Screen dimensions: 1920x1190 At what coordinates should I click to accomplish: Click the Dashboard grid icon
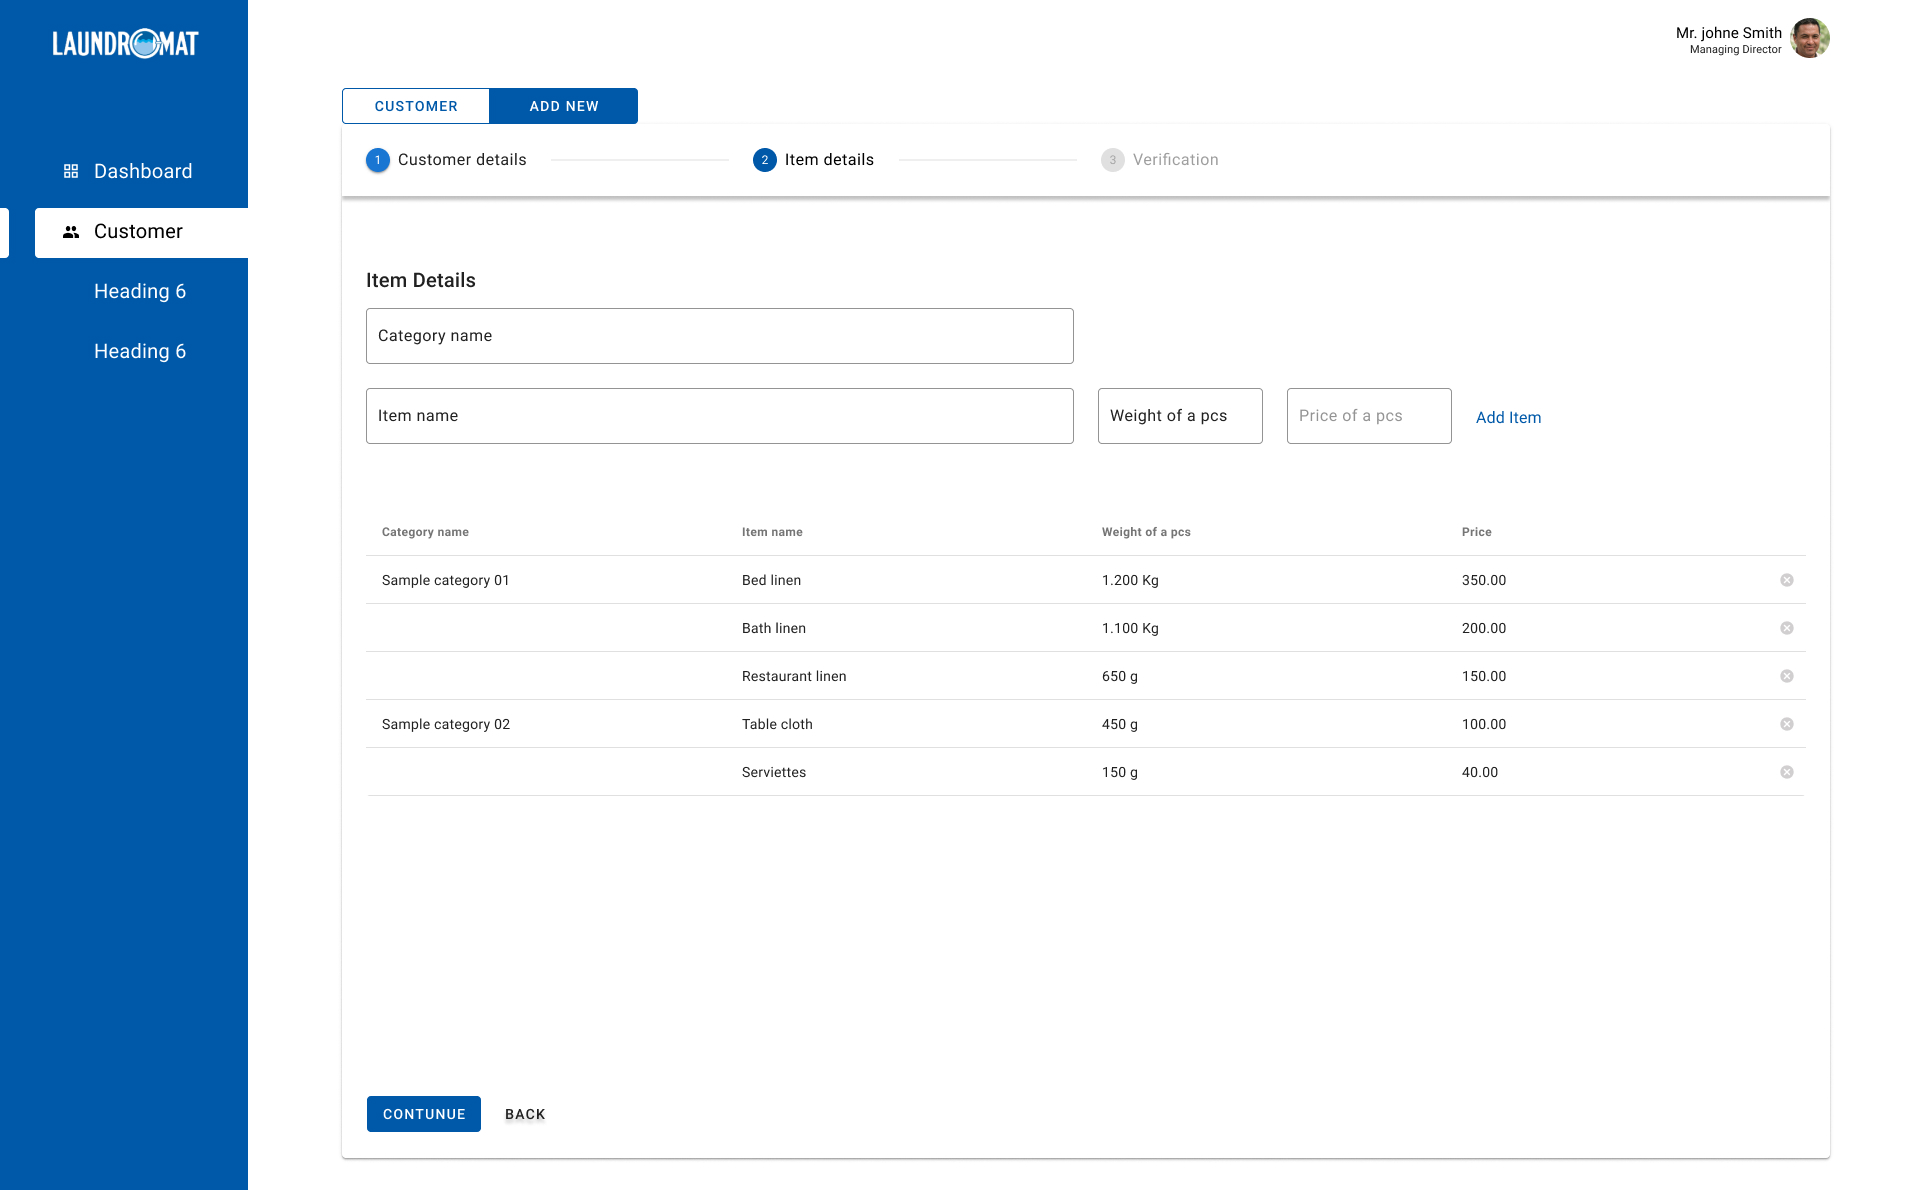[71, 171]
